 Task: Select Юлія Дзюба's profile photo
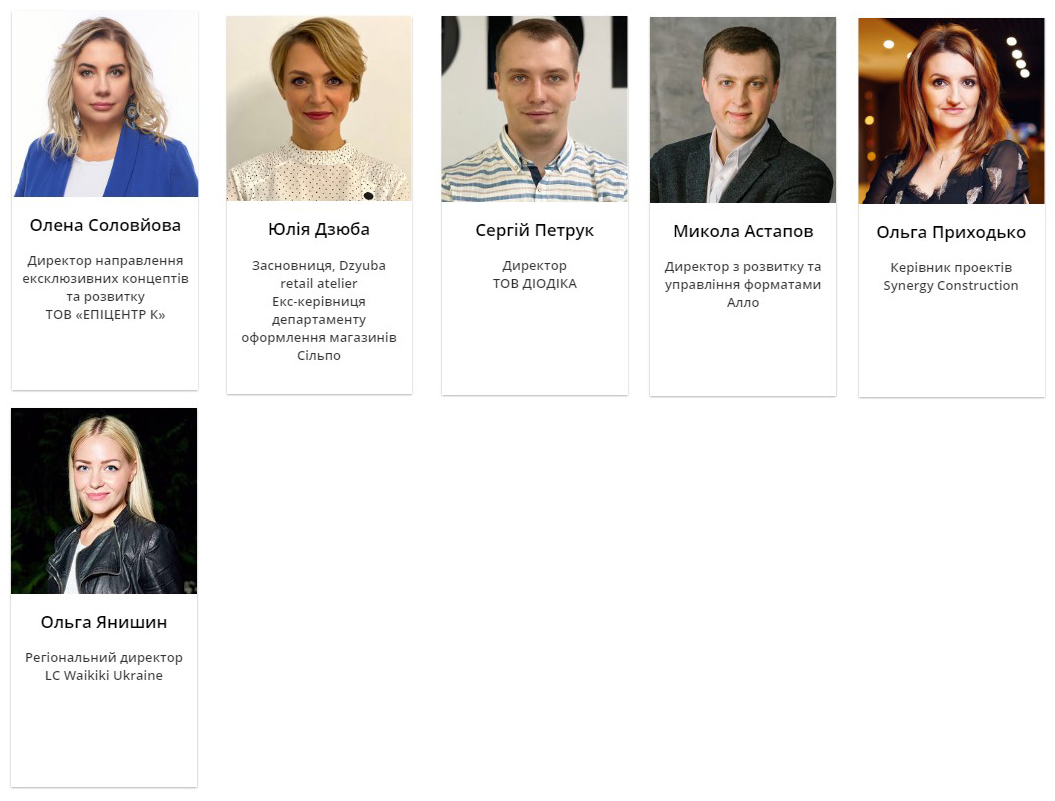[319, 108]
